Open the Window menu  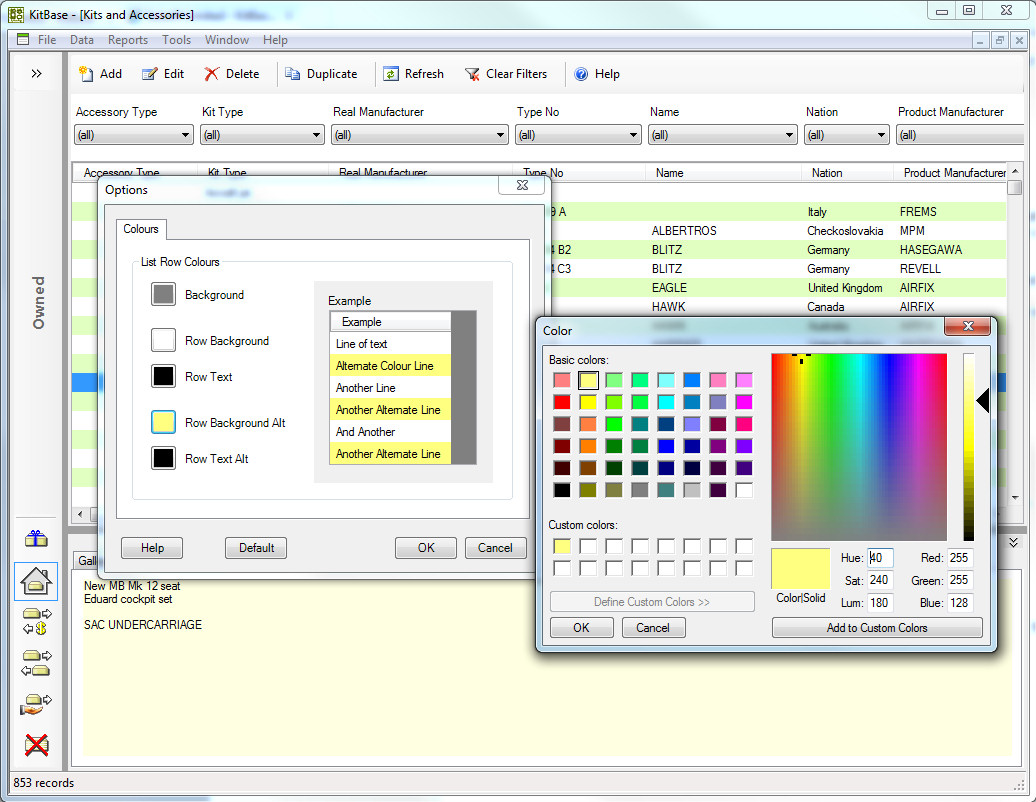click(227, 40)
